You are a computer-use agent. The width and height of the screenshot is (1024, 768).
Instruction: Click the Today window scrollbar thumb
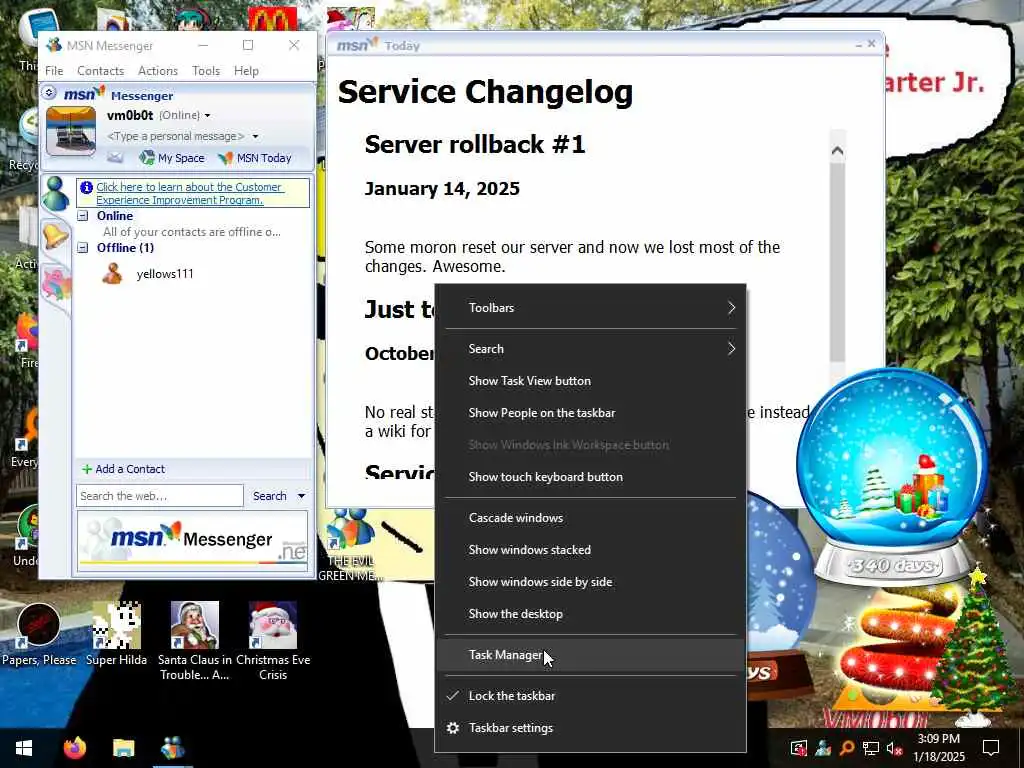837,261
